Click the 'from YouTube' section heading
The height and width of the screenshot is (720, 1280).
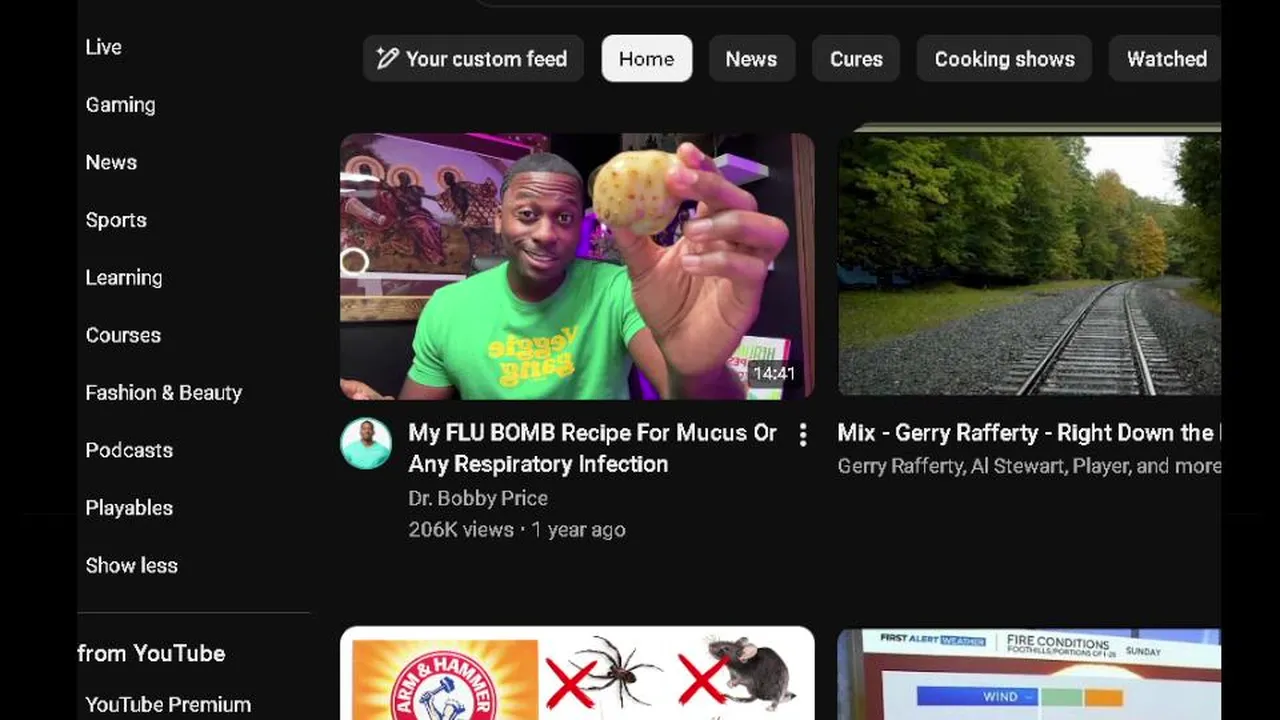[151, 654]
